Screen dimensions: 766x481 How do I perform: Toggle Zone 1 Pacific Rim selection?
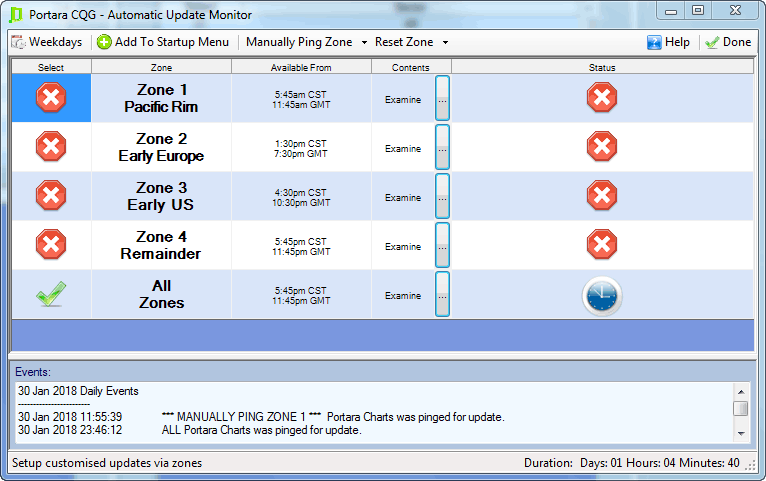pos(51,98)
